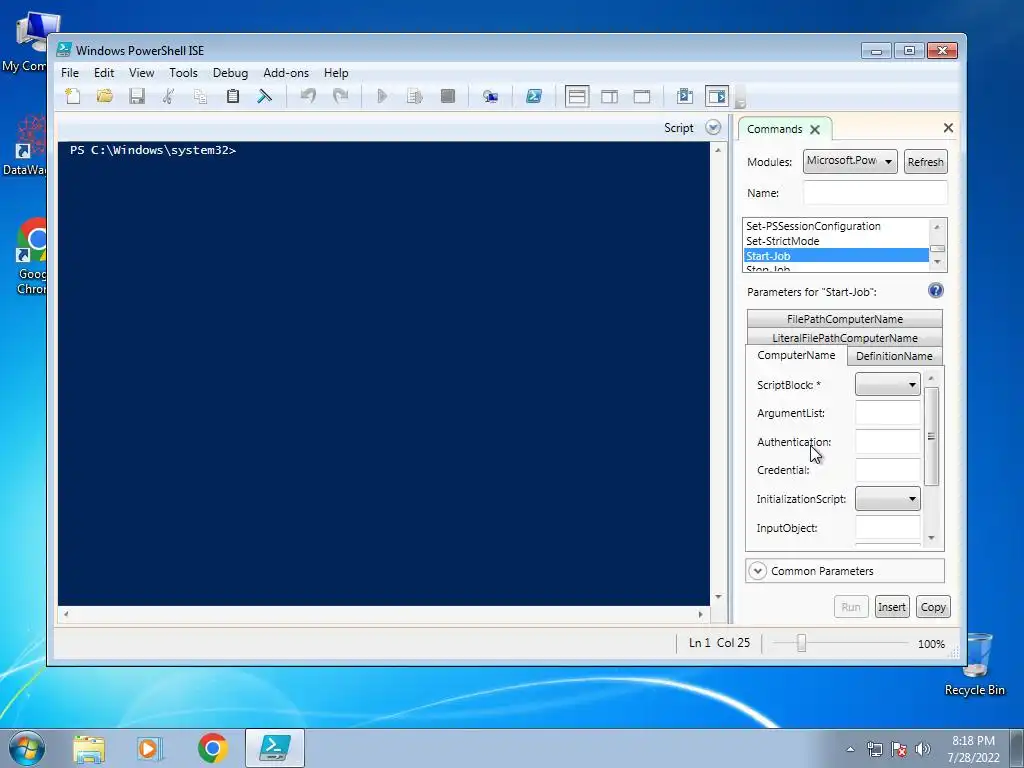The image size is (1024, 768).
Task: Open the File menu
Action: click(70, 72)
